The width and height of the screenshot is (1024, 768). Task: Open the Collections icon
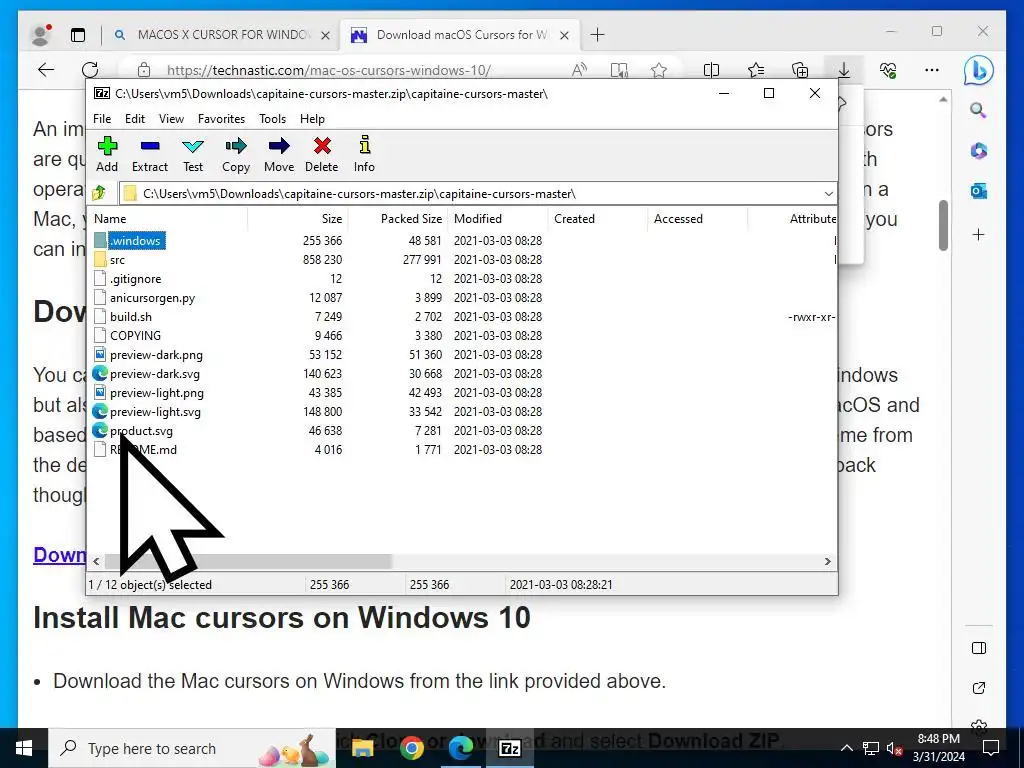(x=800, y=70)
